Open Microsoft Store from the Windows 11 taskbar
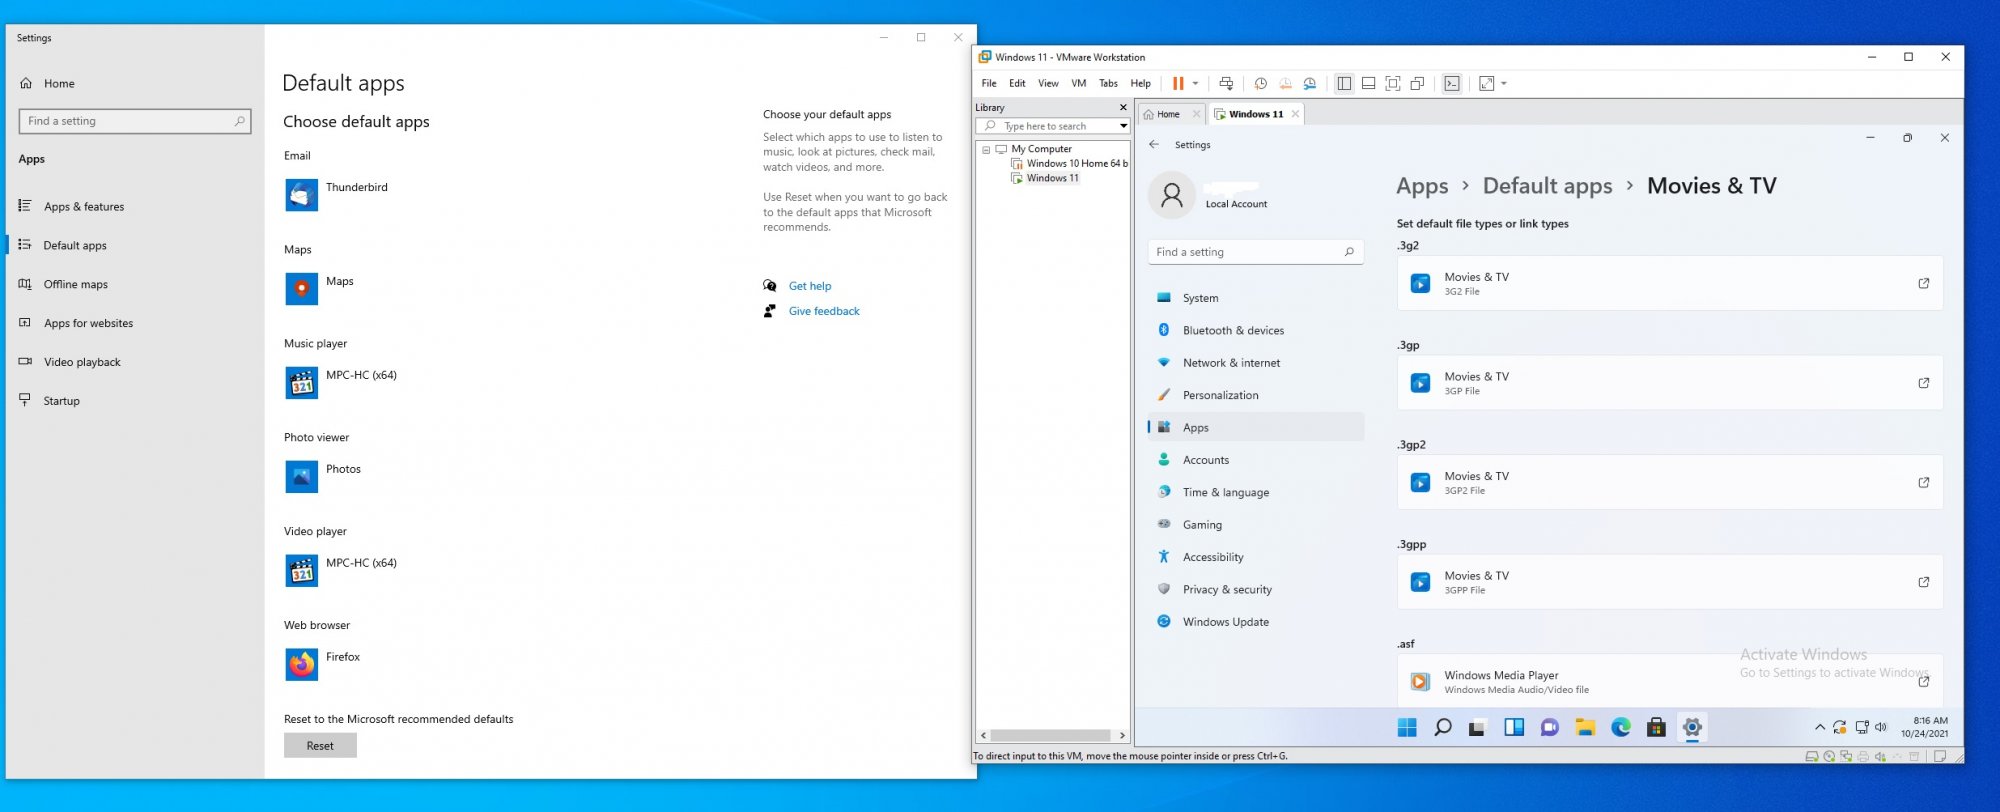 pos(1656,728)
